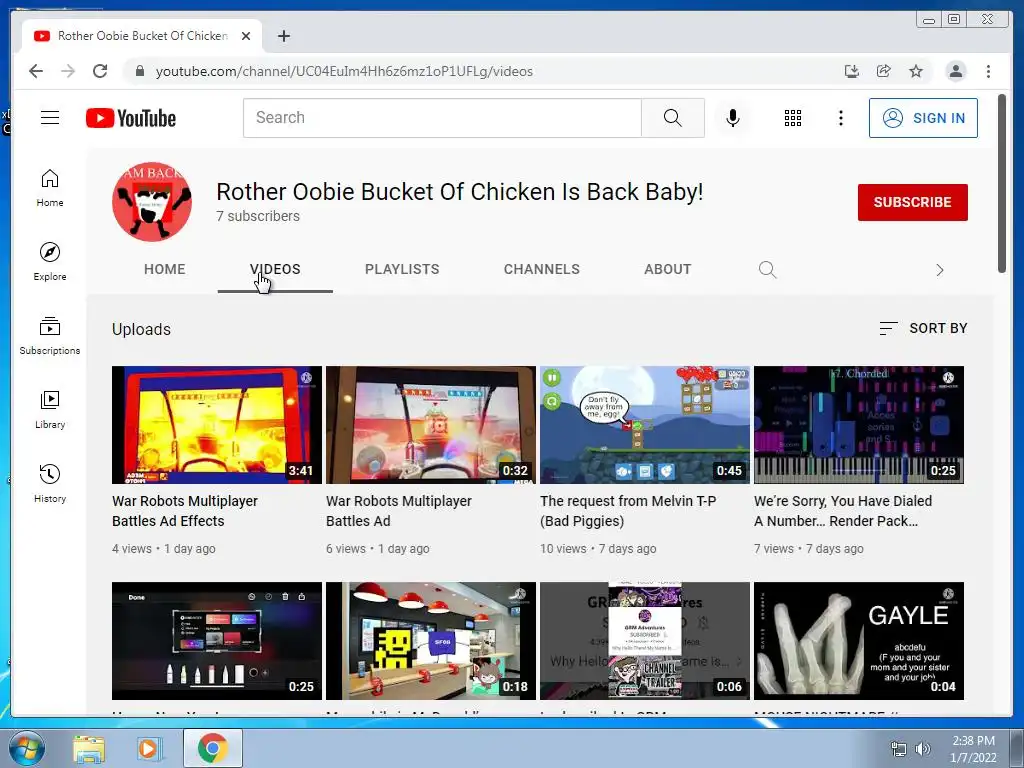
Task: Click the 'Uploads' heading
Action: point(141,329)
